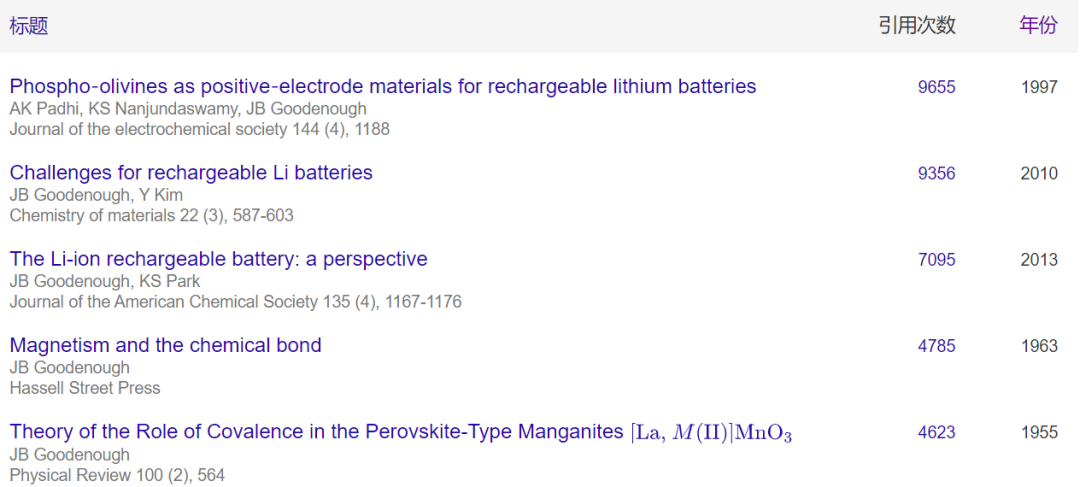Viewport: 1080px width, 487px height.
Task: Click the 引用次数 column header
Action: 917,26
